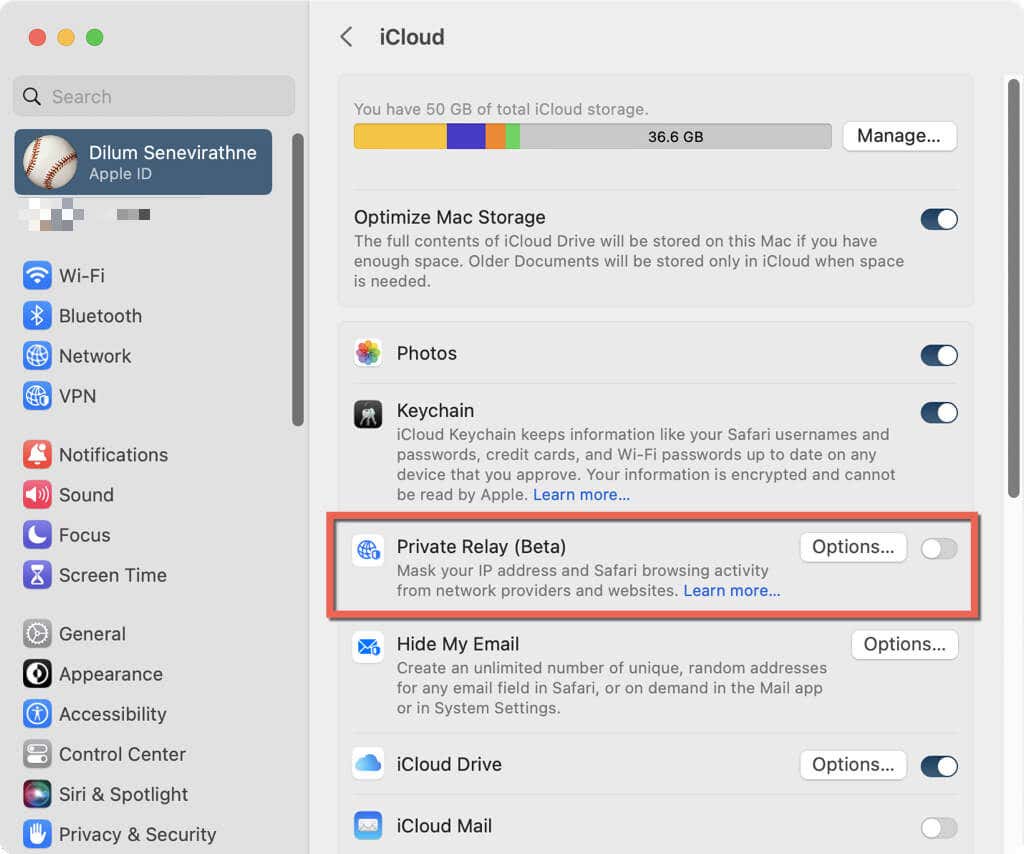Select the Appearance icon in the sidebar
This screenshot has width=1024, height=854.
point(37,674)
